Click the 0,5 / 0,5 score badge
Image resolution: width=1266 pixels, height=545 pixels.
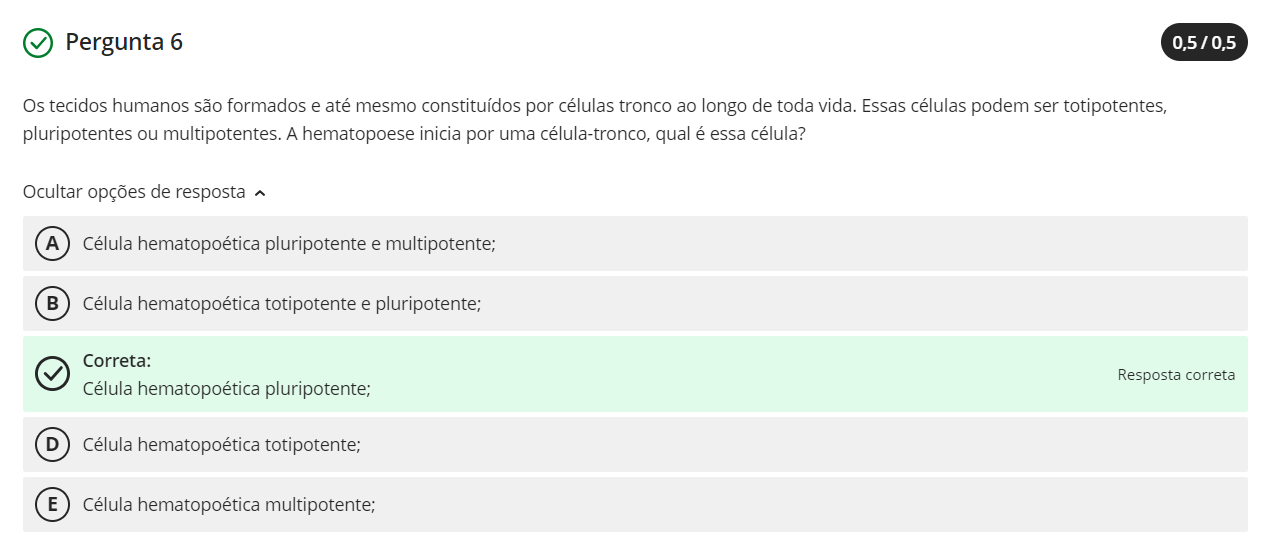pyautogui.click(x=1203, y=42)
